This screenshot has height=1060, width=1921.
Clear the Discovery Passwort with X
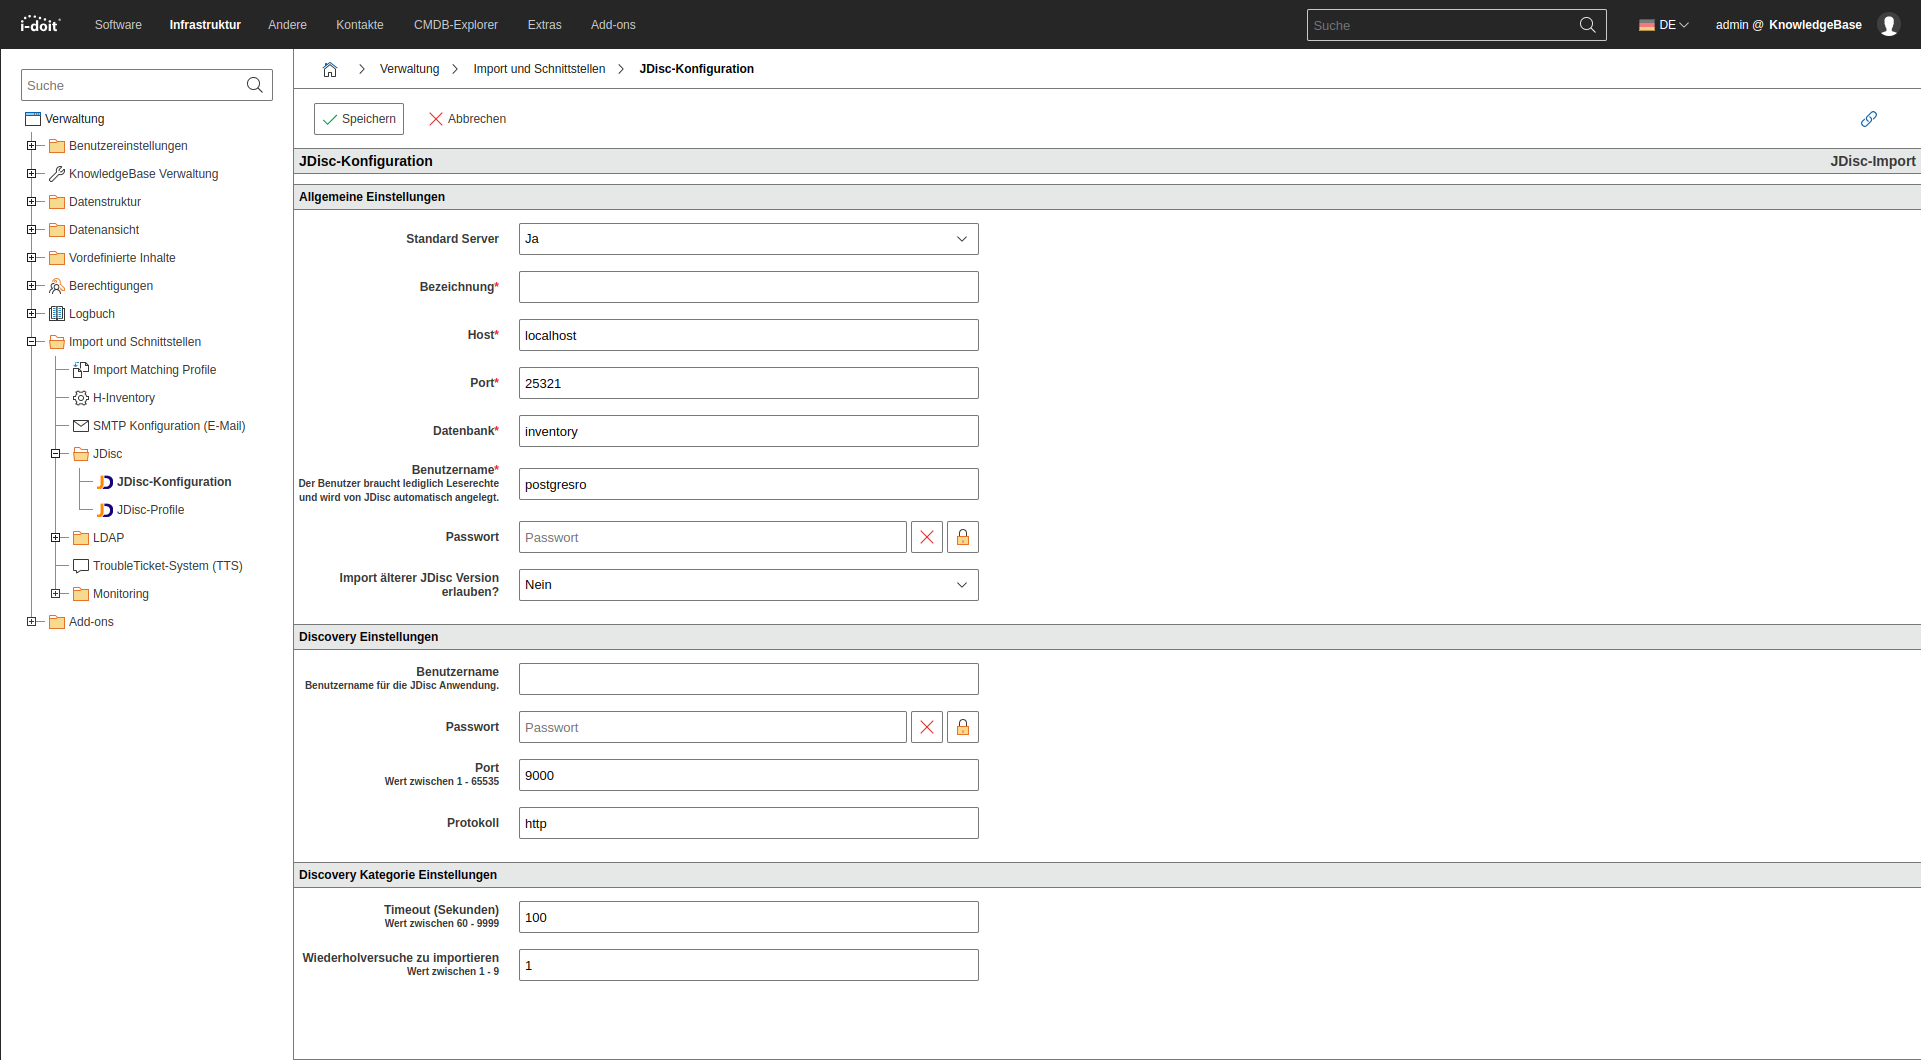[x=927, y=727]
